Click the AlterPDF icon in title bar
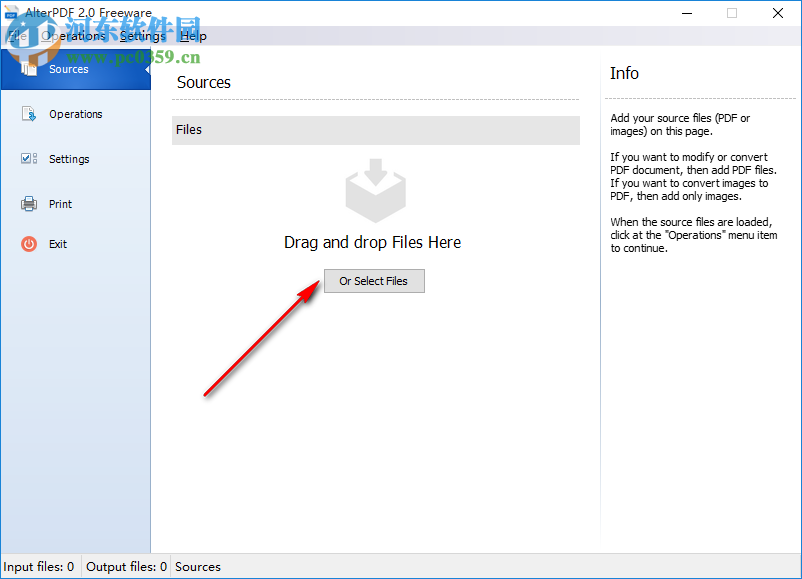The width and height of the screenshot is (802, 579). [12, 13]
